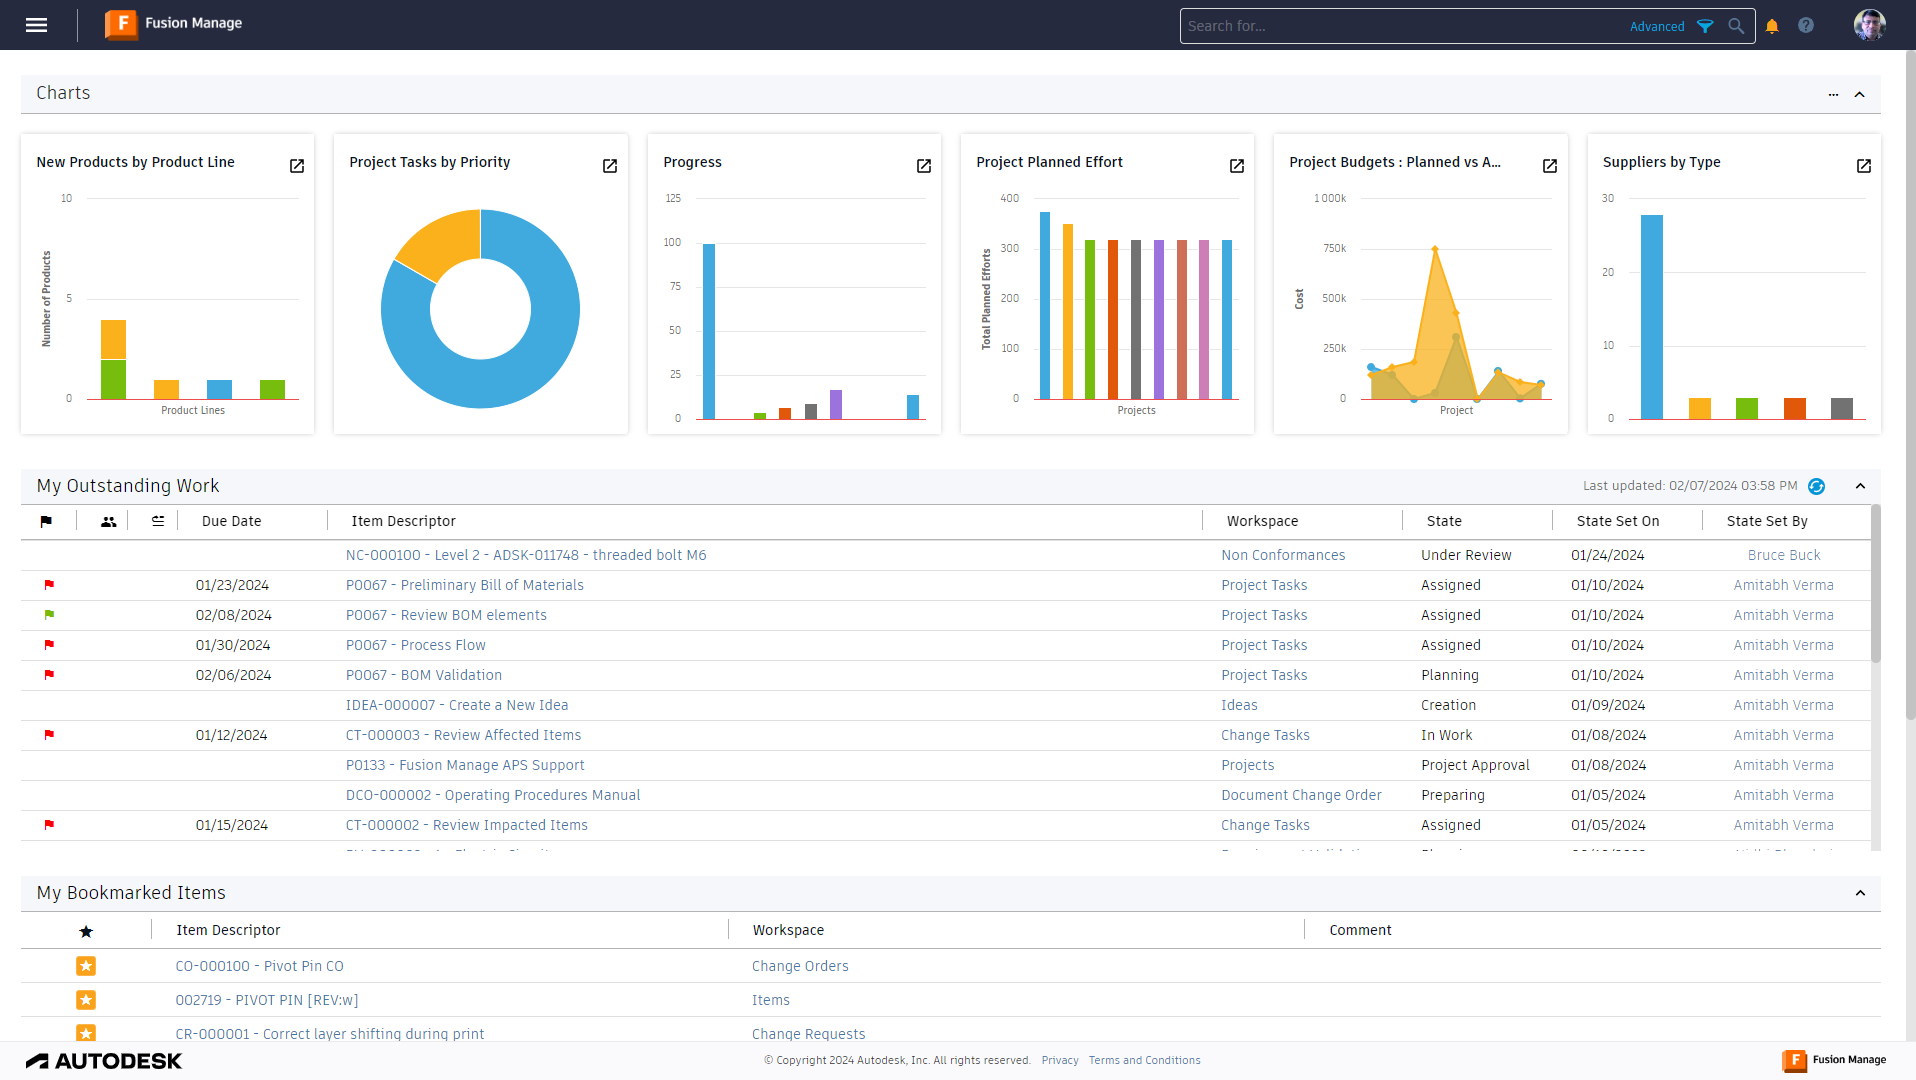The width and height of the screenshot is (1916, 1080).
Task: Click the flag column header icon
Action: (x=46, y=521)
